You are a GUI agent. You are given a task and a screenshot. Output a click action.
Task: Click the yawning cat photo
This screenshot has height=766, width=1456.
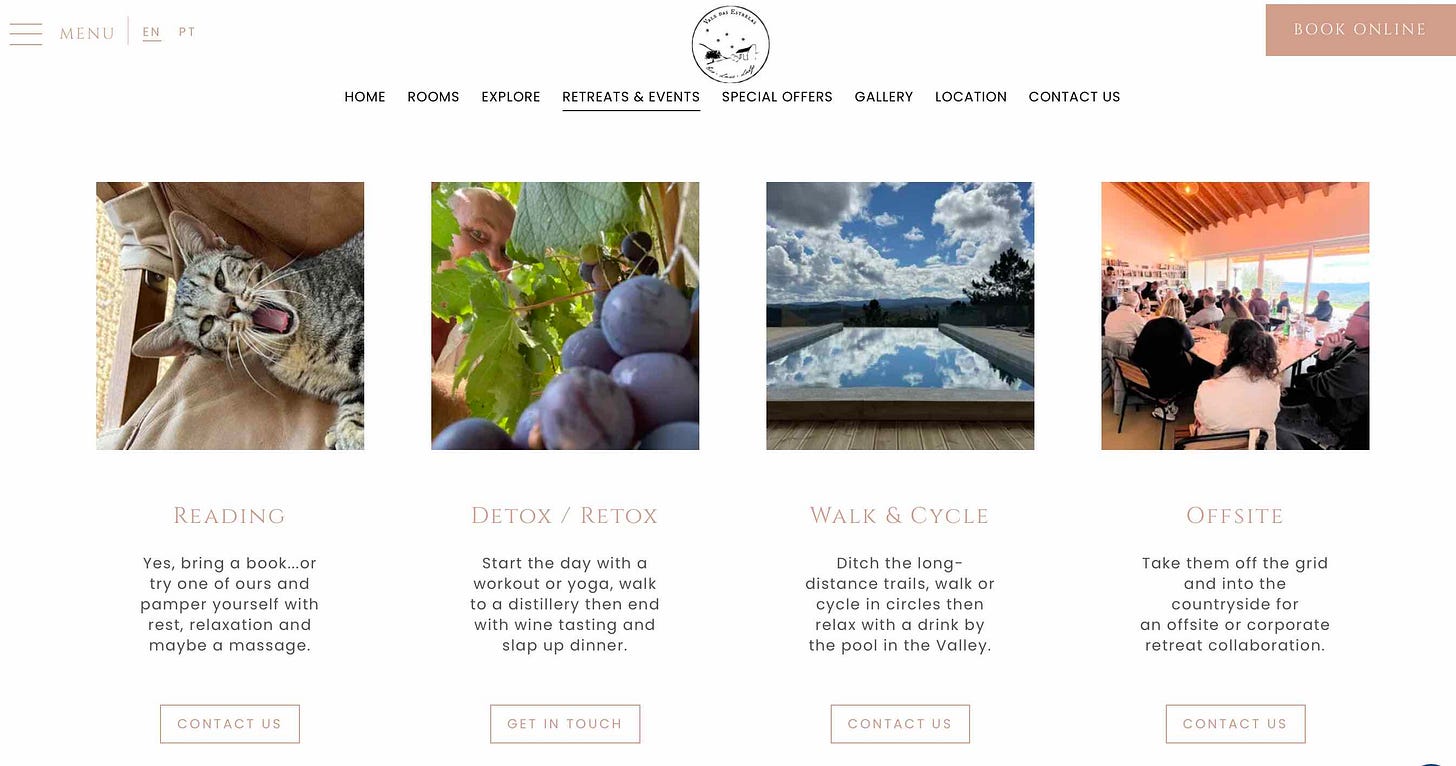coord(230,316)
